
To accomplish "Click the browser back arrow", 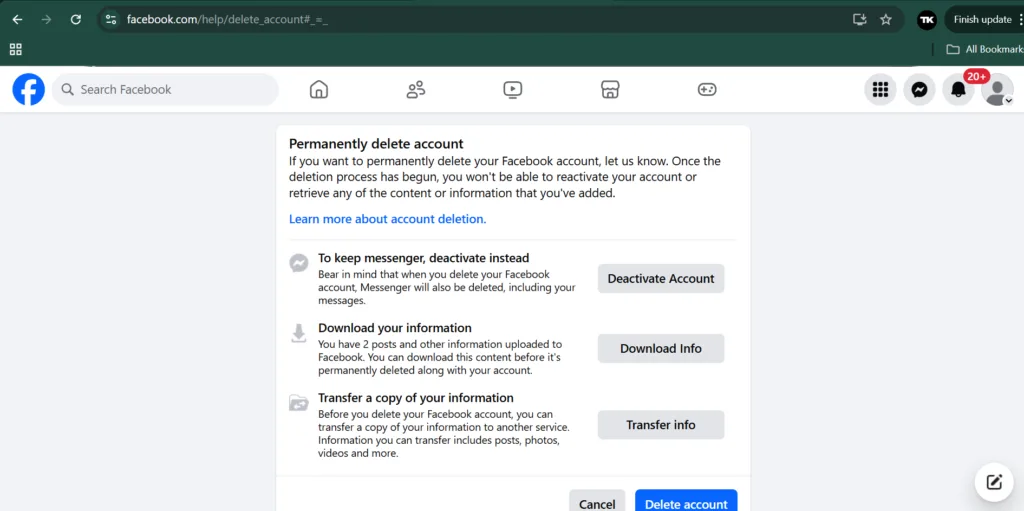I will pos(18,20).
